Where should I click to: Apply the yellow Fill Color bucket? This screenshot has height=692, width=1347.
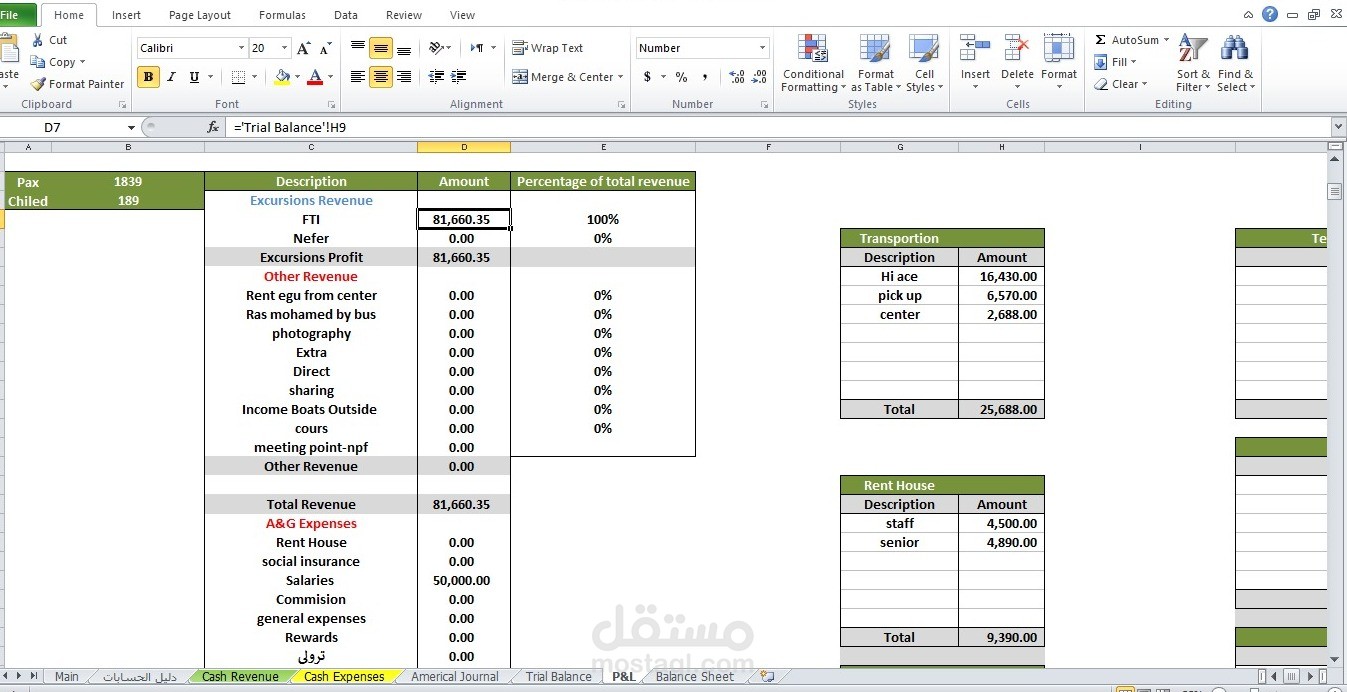click(282, 77)
